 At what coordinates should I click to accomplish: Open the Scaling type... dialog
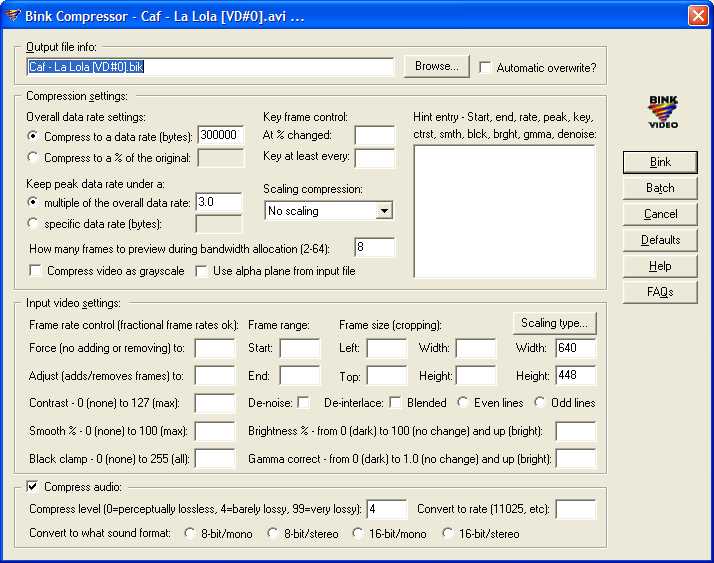click(555, 323)
